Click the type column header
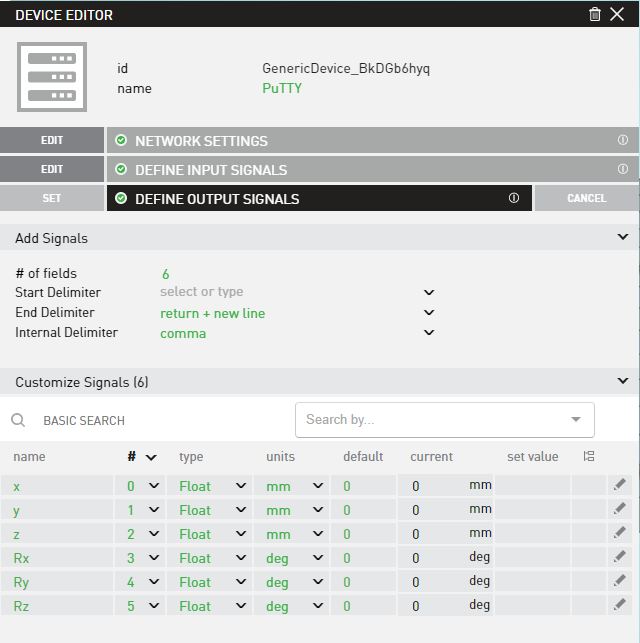The image size is (640, 643). click(191, 457)
